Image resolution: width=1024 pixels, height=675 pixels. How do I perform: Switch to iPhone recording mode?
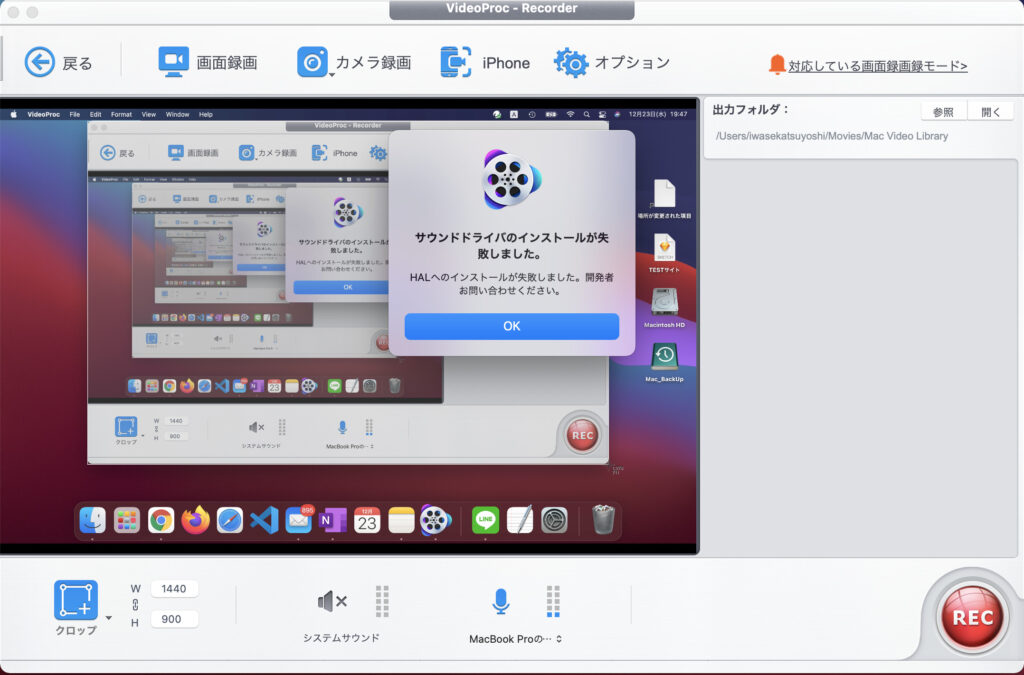point(485,63)
